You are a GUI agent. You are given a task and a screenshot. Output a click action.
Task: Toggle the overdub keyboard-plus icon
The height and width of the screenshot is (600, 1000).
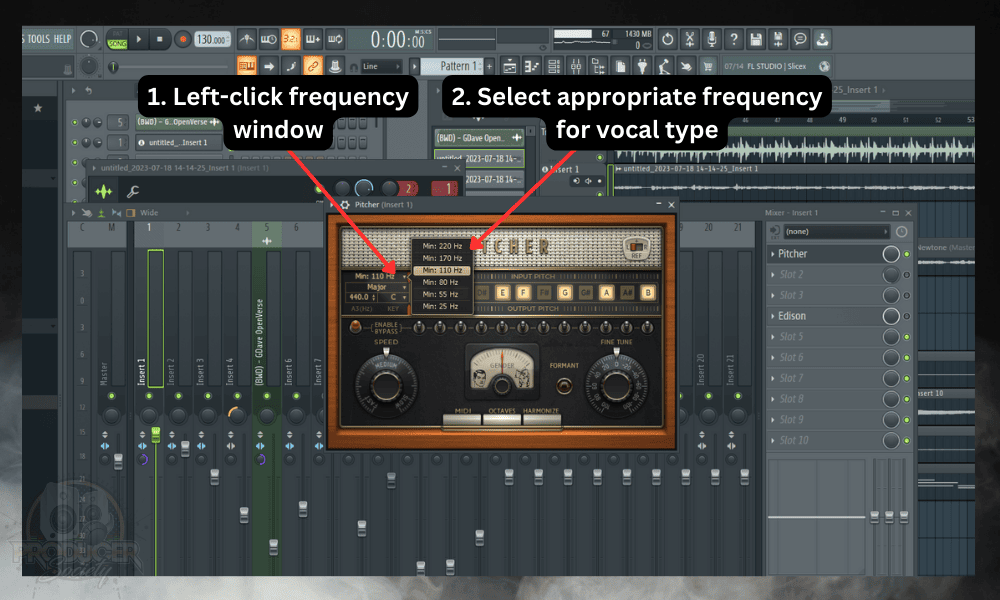point(312,40)
